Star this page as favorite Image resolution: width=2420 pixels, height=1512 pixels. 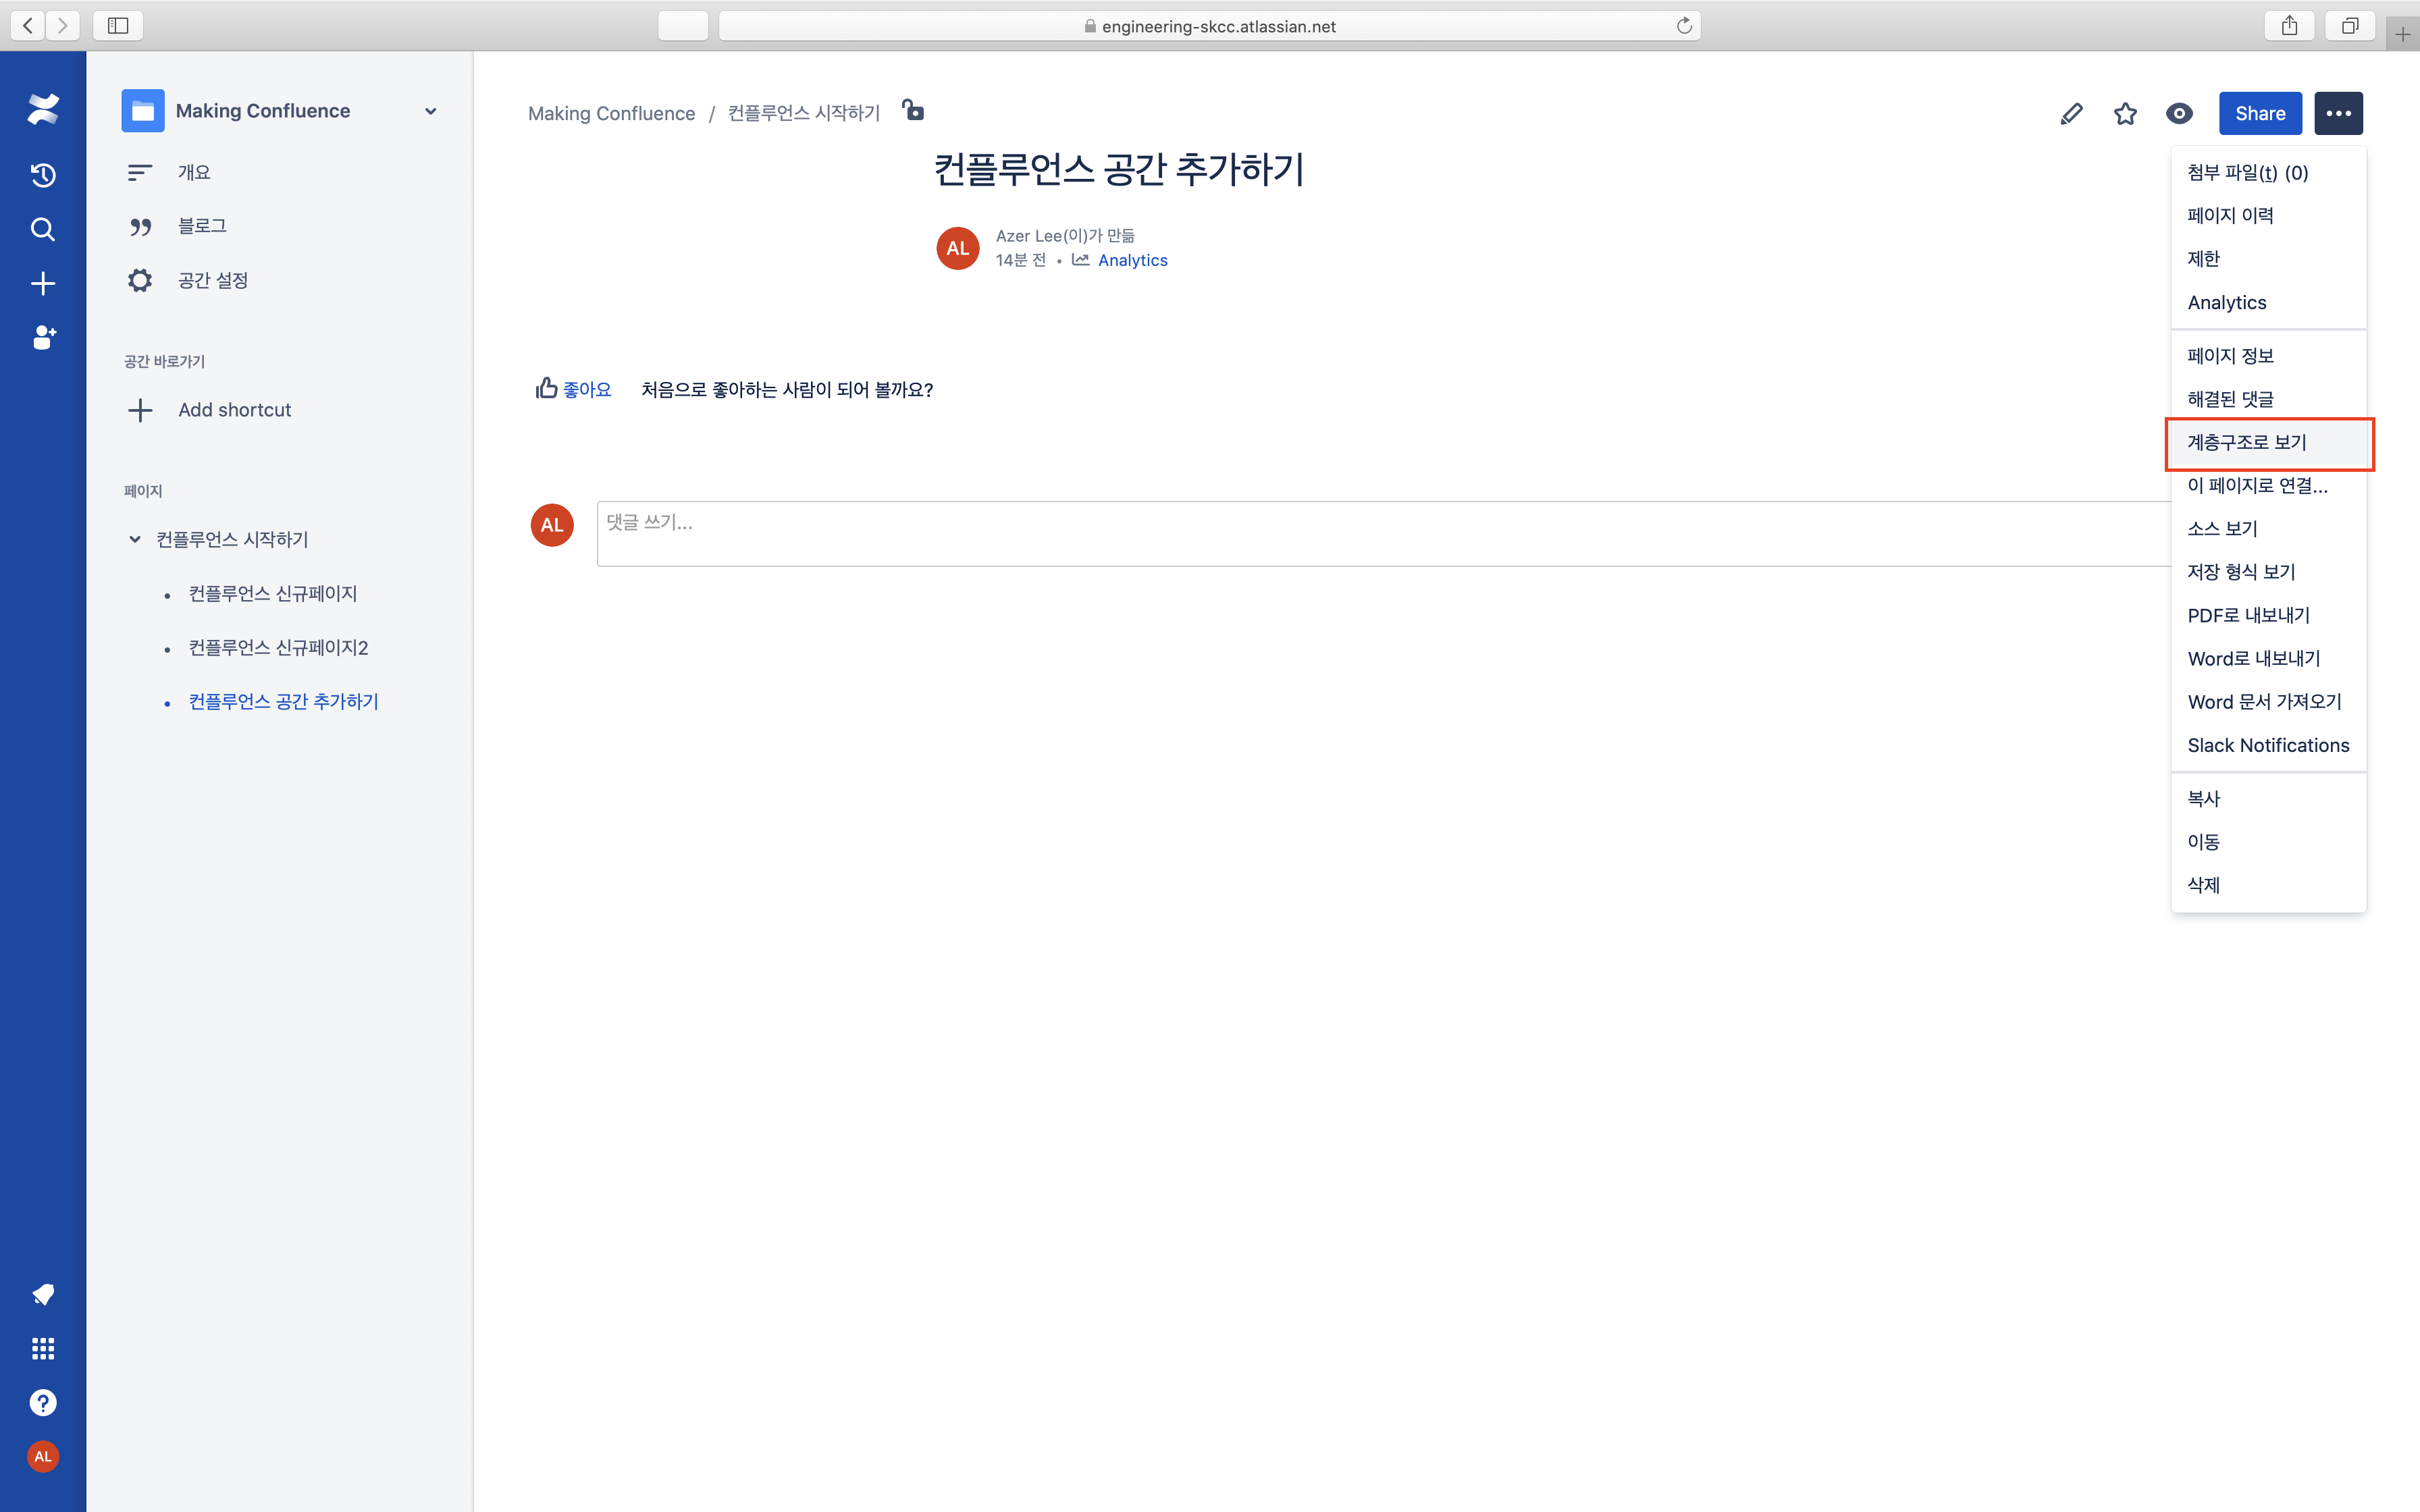[2125, 113]
